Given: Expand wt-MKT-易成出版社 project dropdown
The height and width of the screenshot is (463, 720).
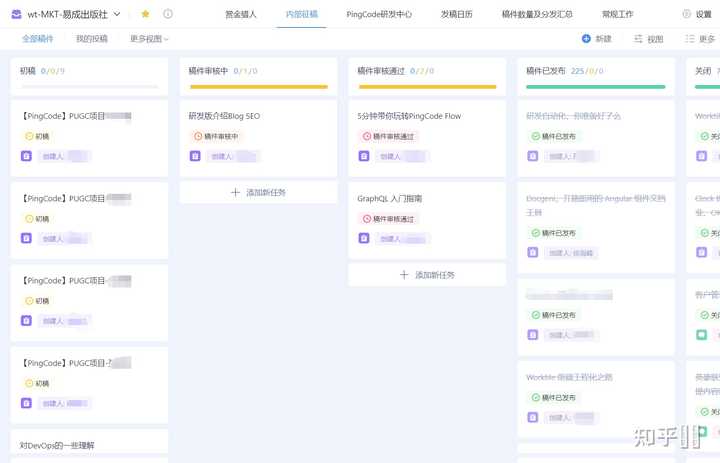Looking at the screenshot, I should click(118, 14).
